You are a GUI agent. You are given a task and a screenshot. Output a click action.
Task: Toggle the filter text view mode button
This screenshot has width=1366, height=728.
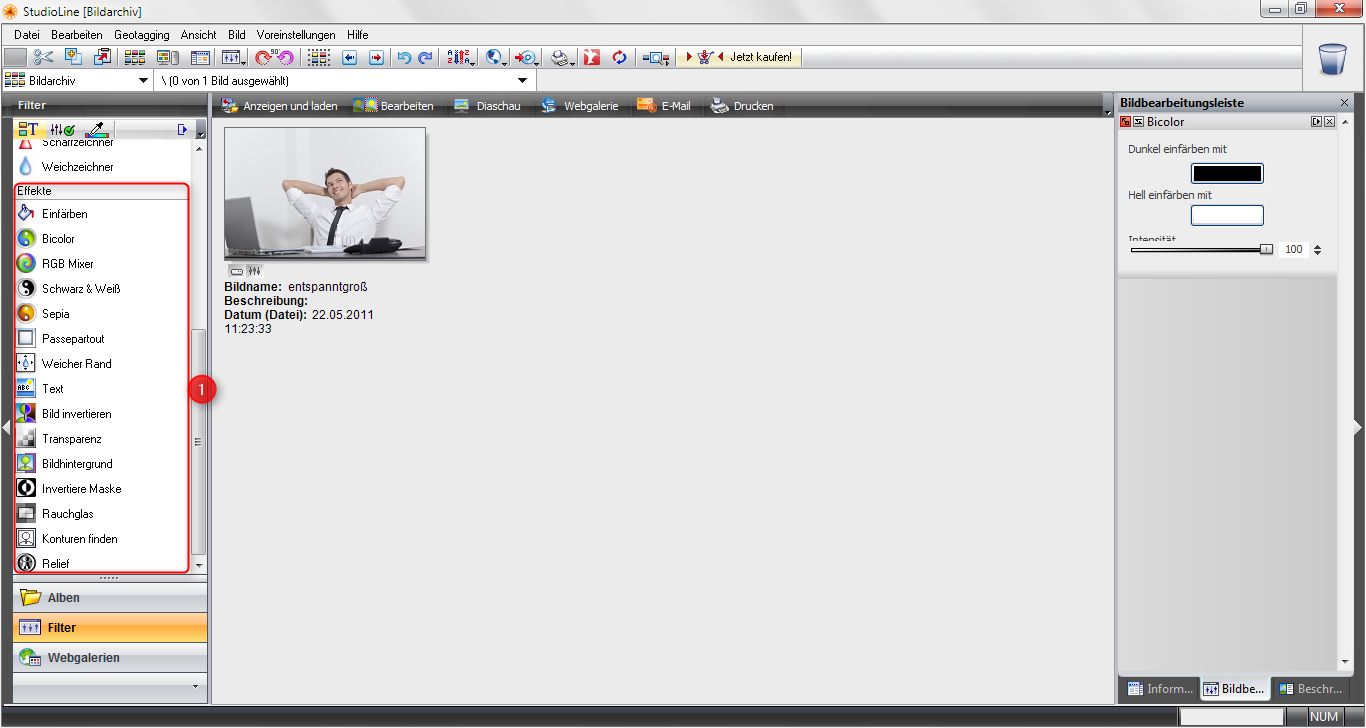point(28,130)
